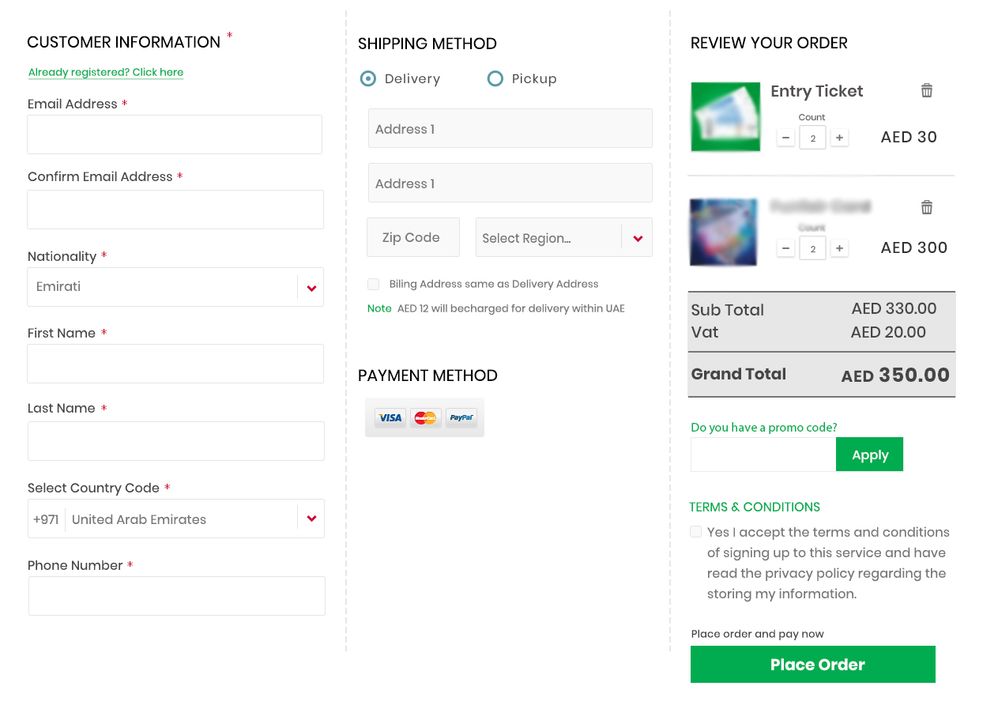The width and height of the screenshot is (998, 702).
Task: Increase the AED 300 item count
Action: 839,248
